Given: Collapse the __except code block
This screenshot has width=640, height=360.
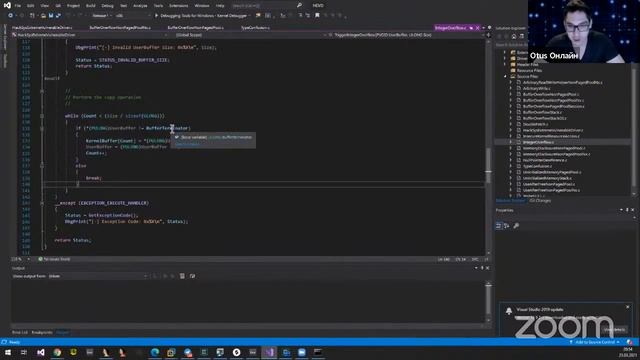Looking at the screenshot, I should click(x=42, y=203).
